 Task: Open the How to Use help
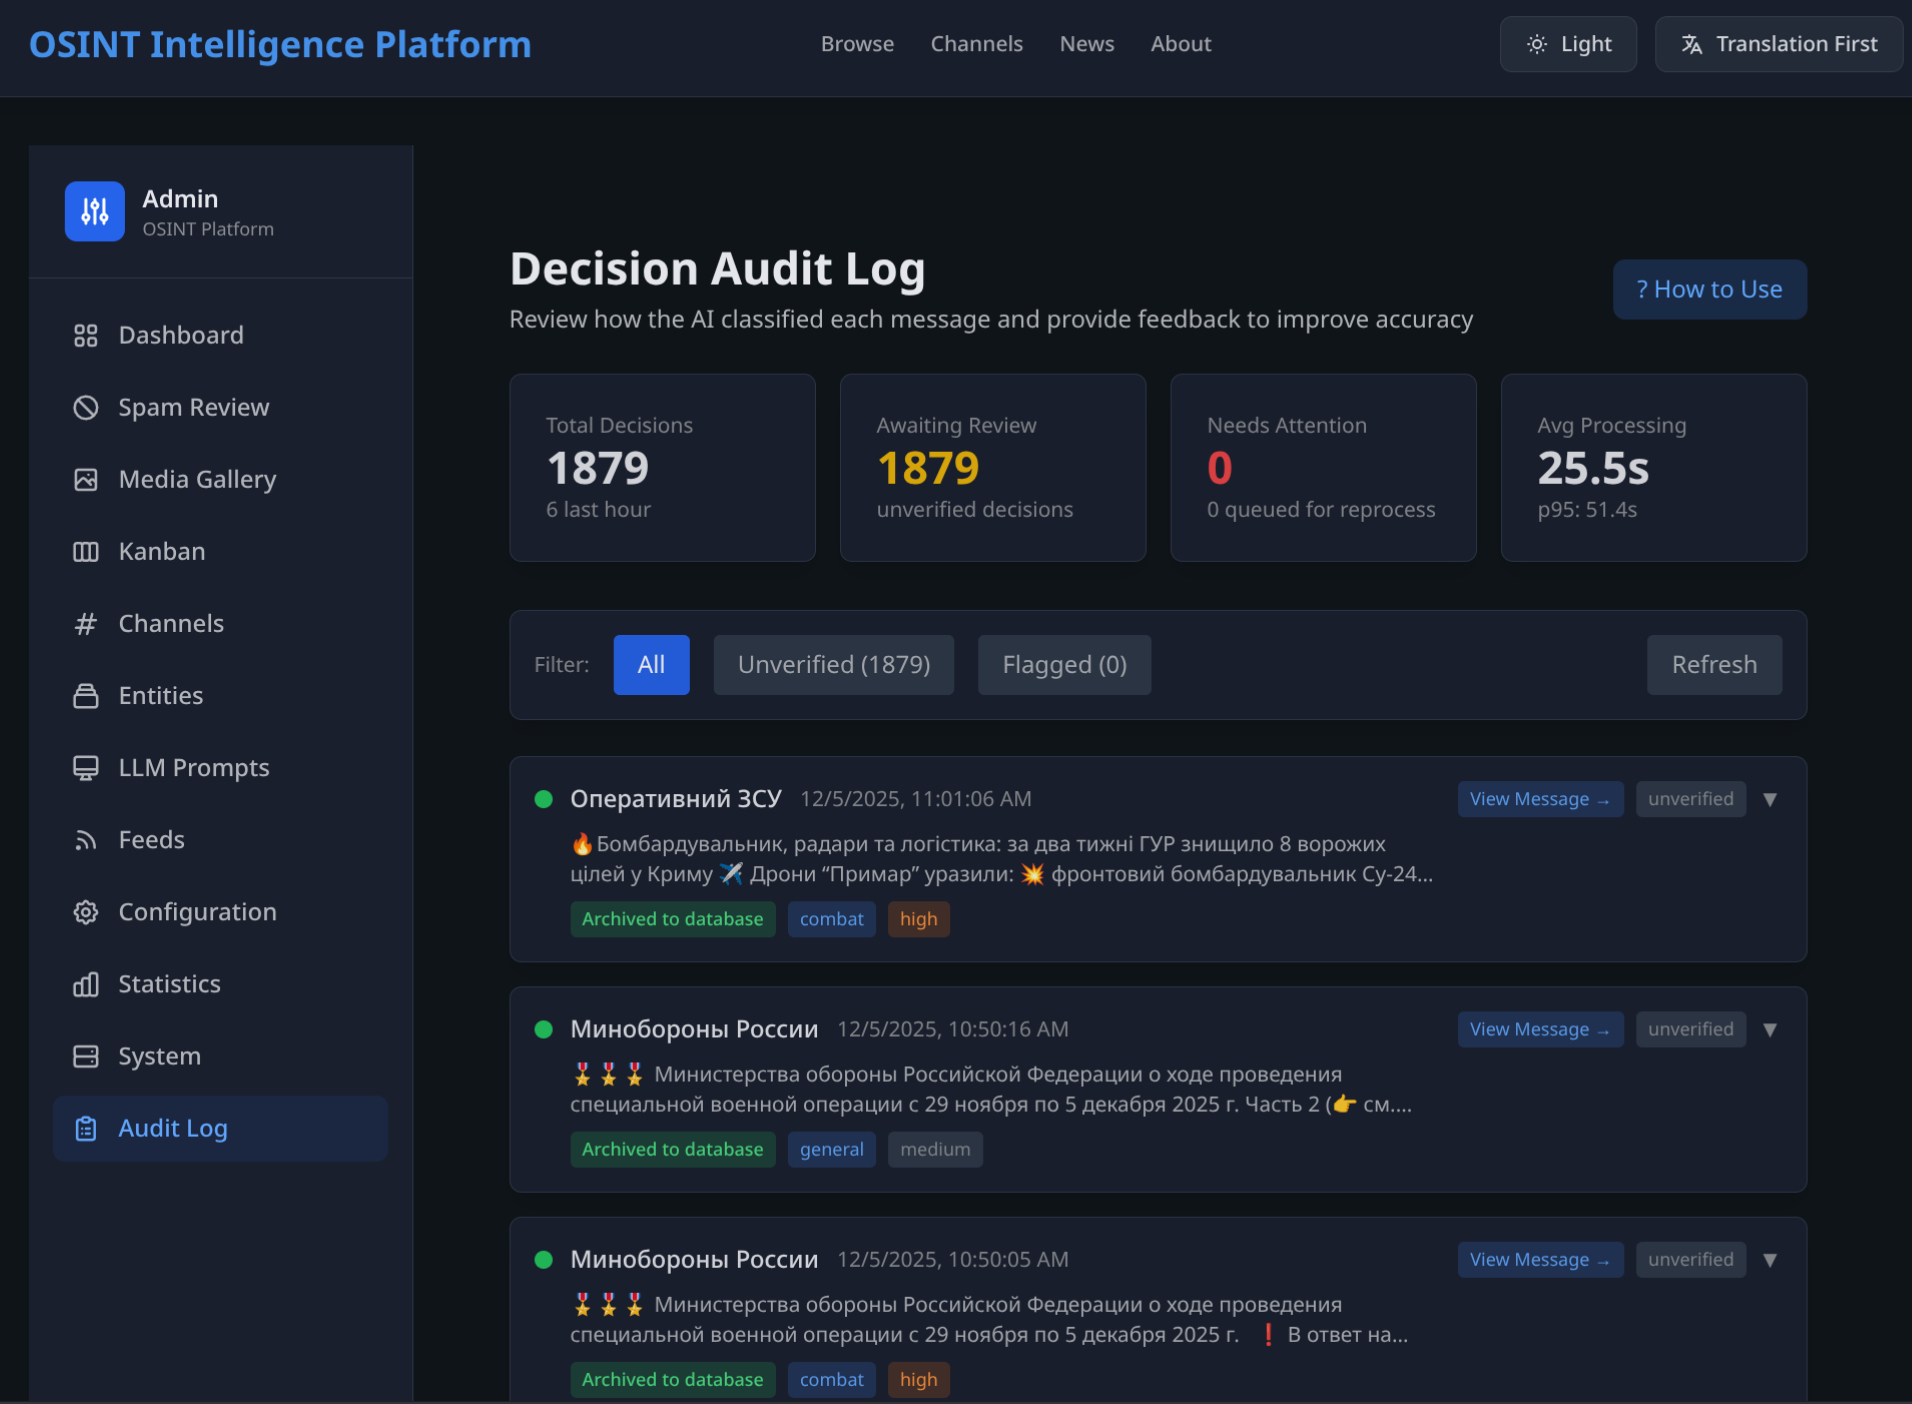(1709, 290)
